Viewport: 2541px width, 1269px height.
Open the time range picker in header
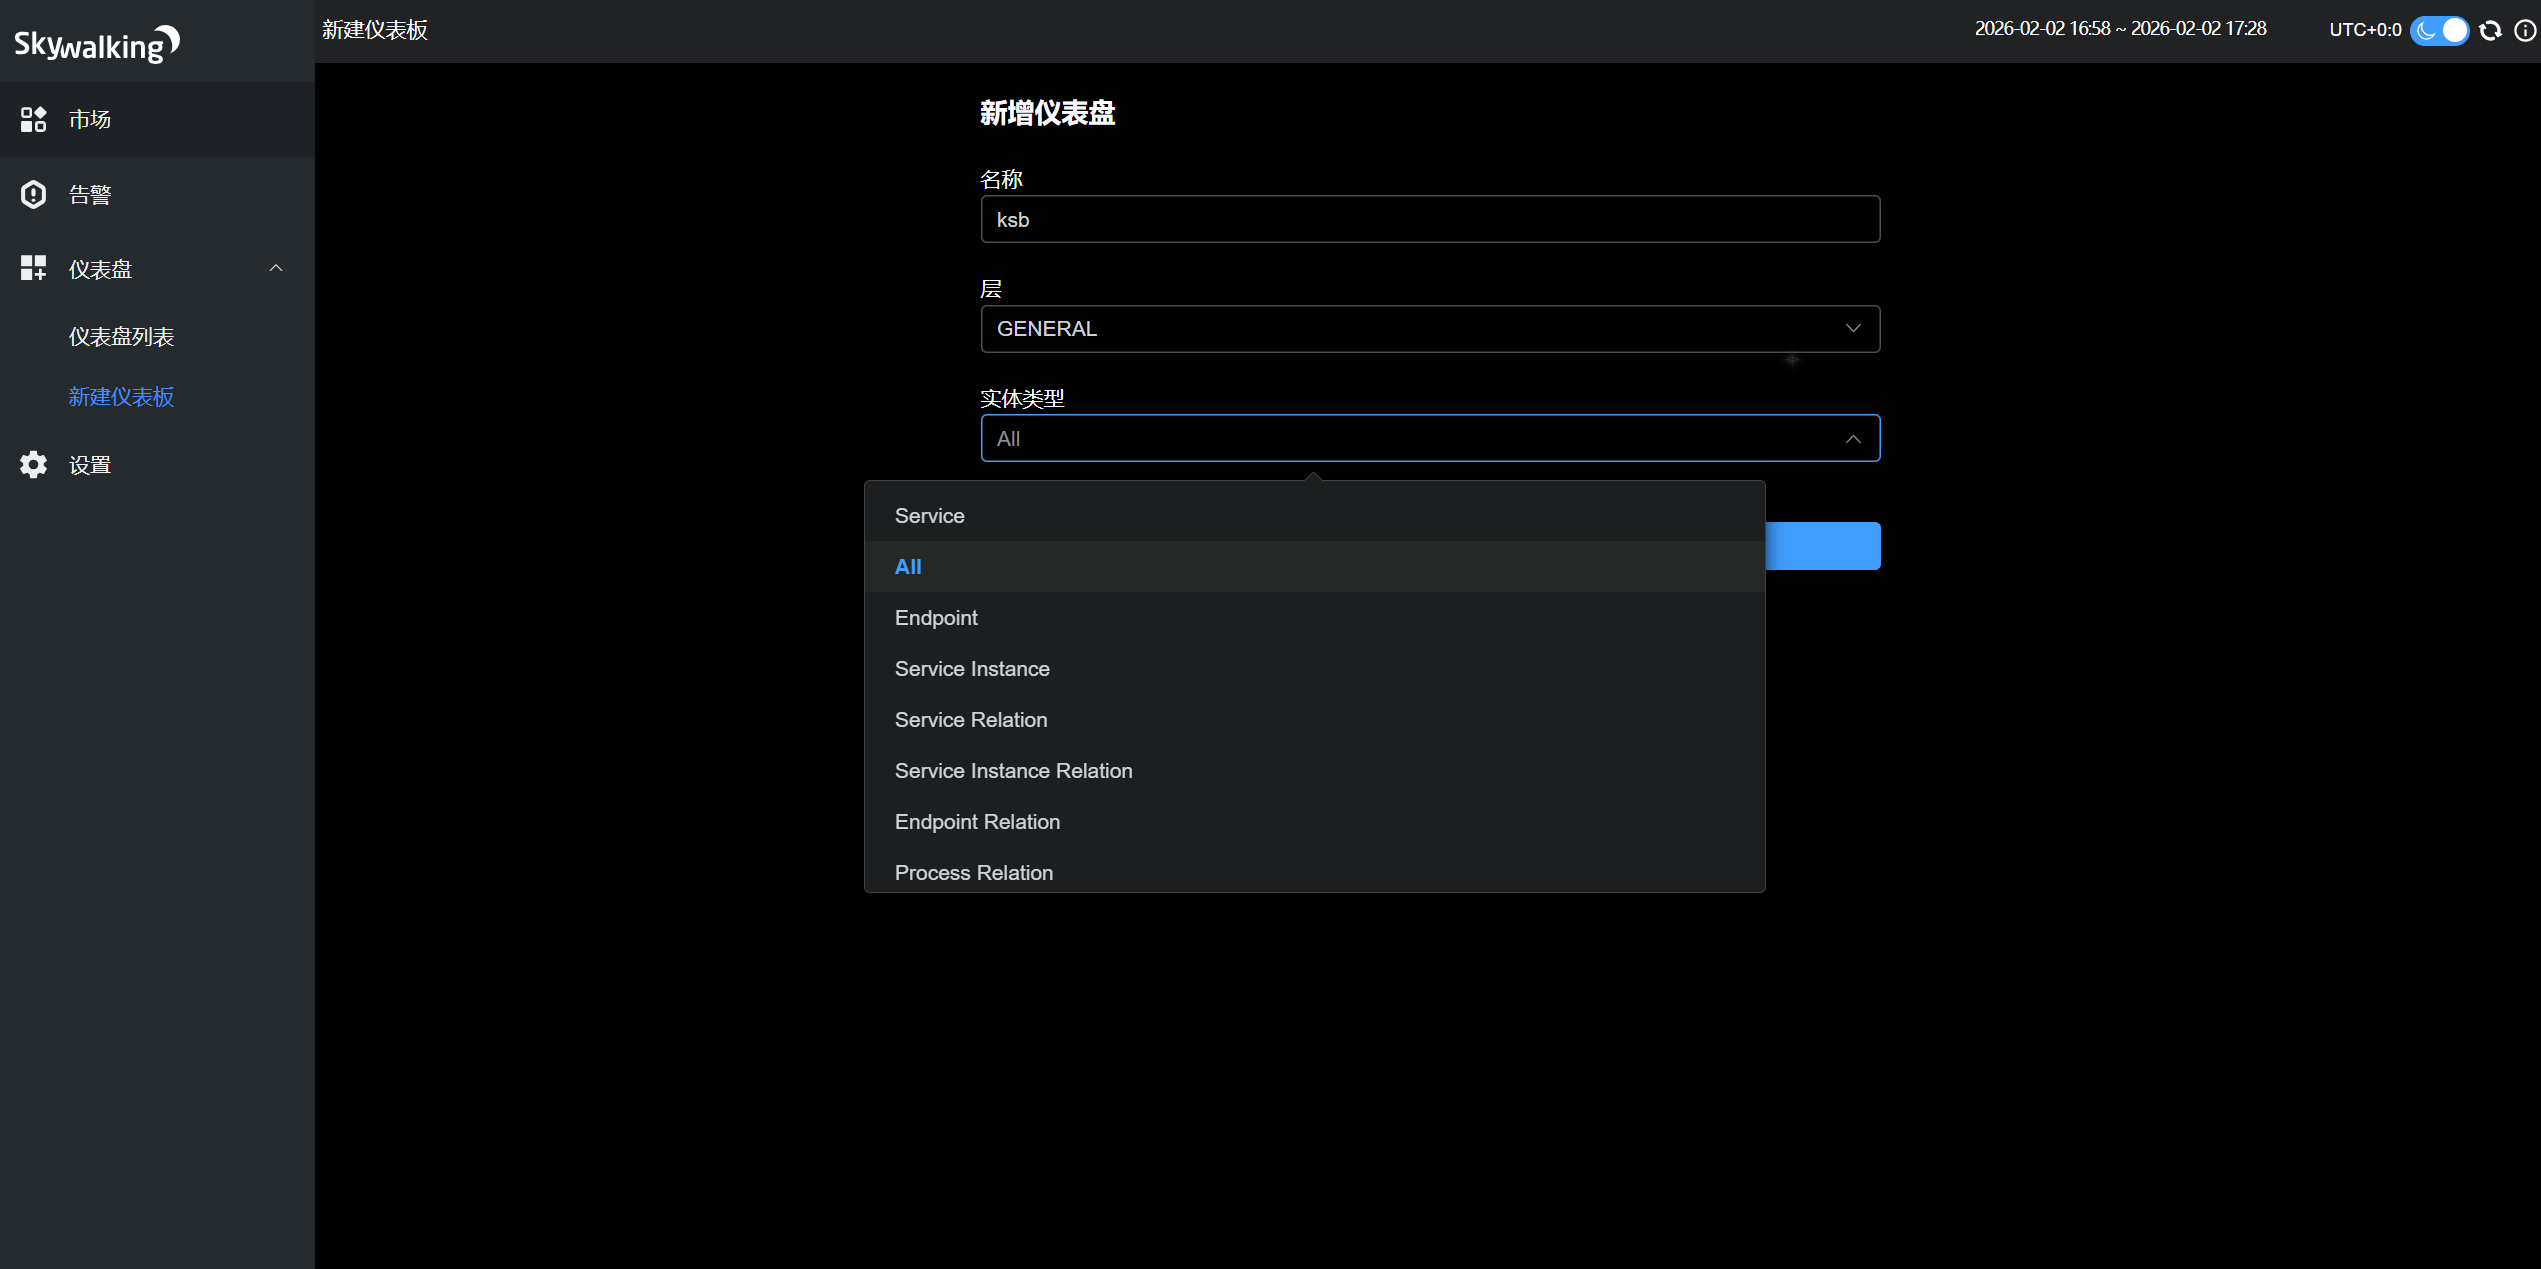click(2119, 29)
